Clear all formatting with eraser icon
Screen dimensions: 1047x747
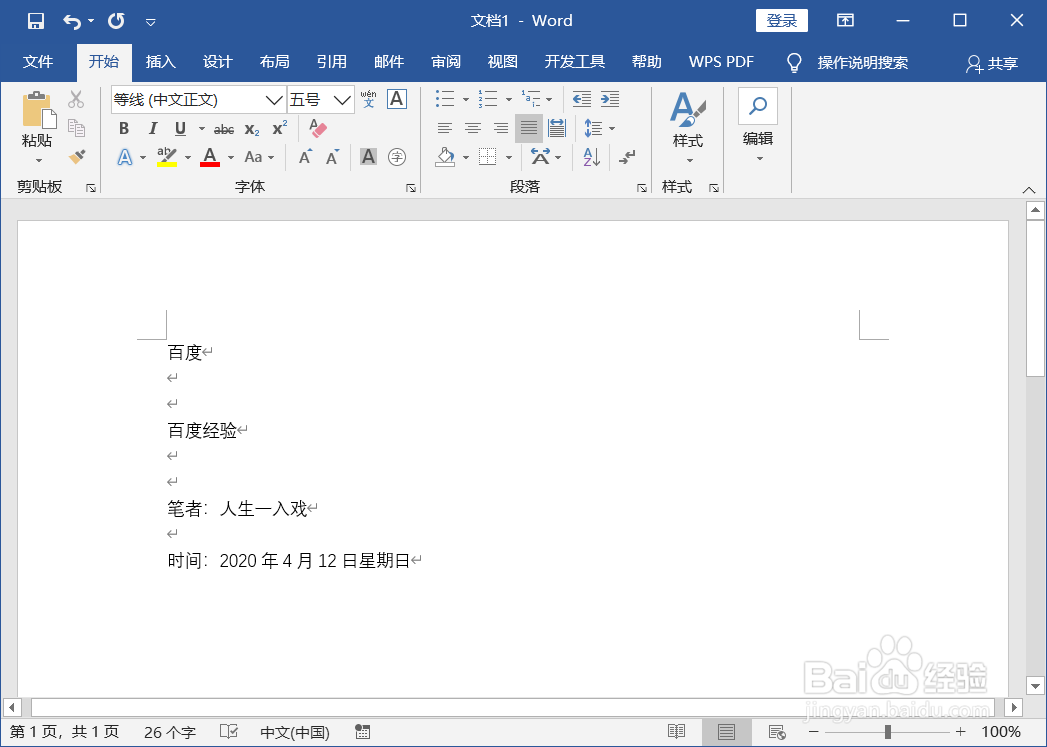coord(318,128)
